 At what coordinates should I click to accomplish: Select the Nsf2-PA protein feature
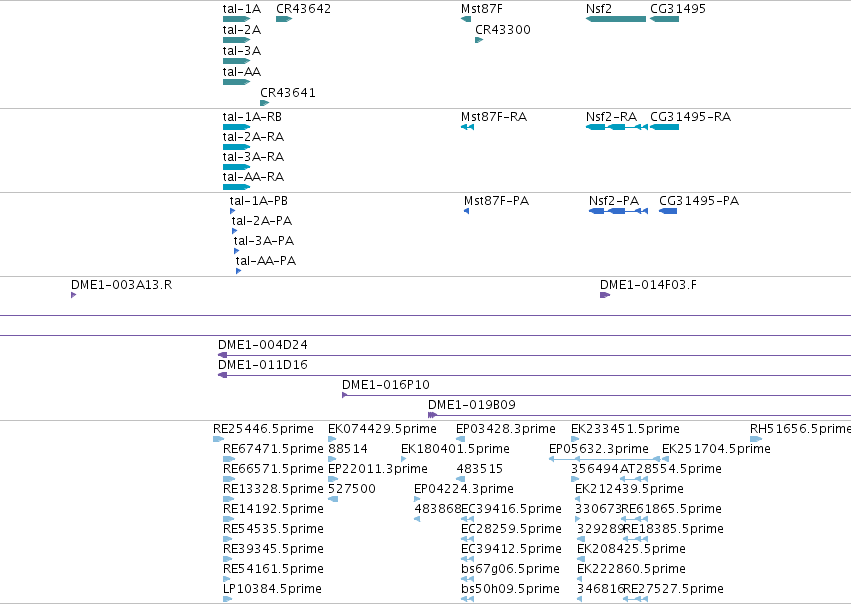tap(618, 211)
